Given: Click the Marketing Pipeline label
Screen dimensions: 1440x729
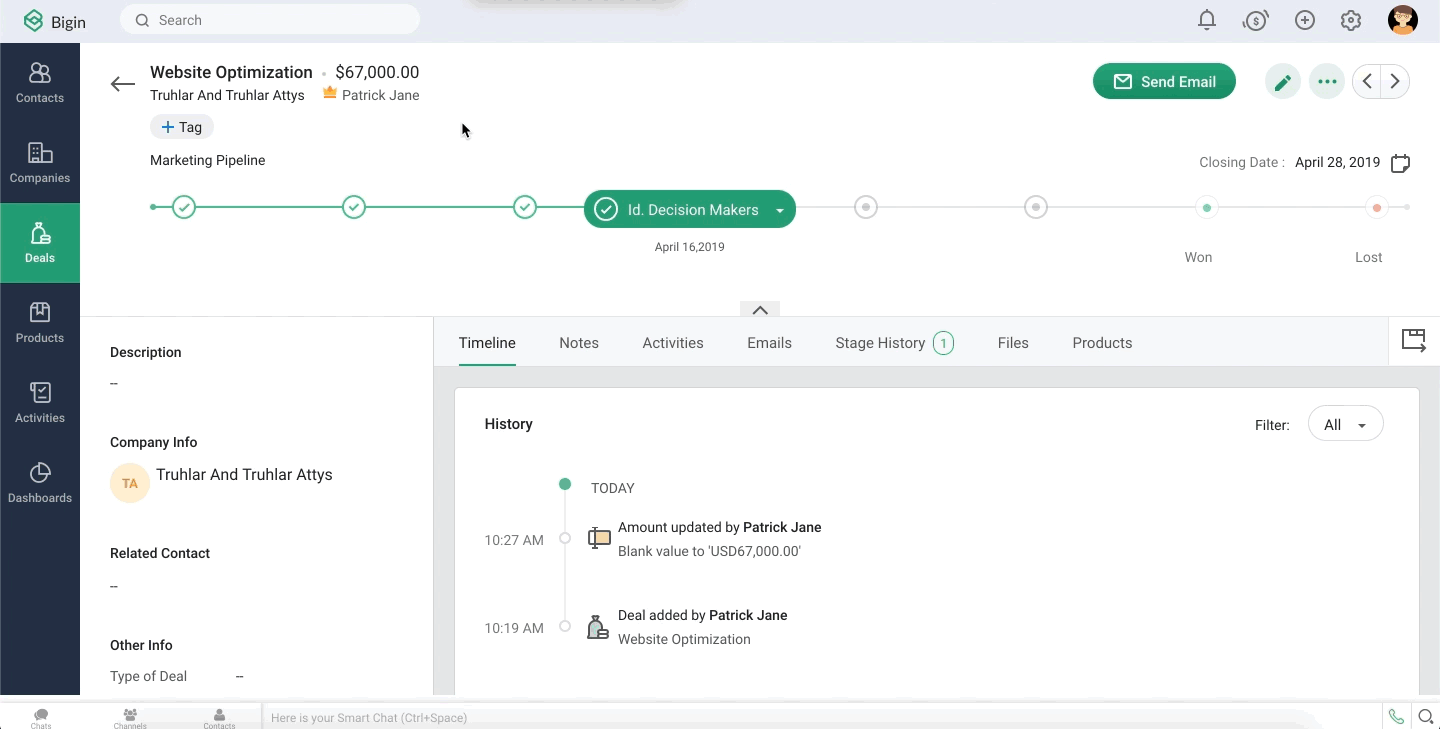Looking at the screenshot, I should pos(208,160).
